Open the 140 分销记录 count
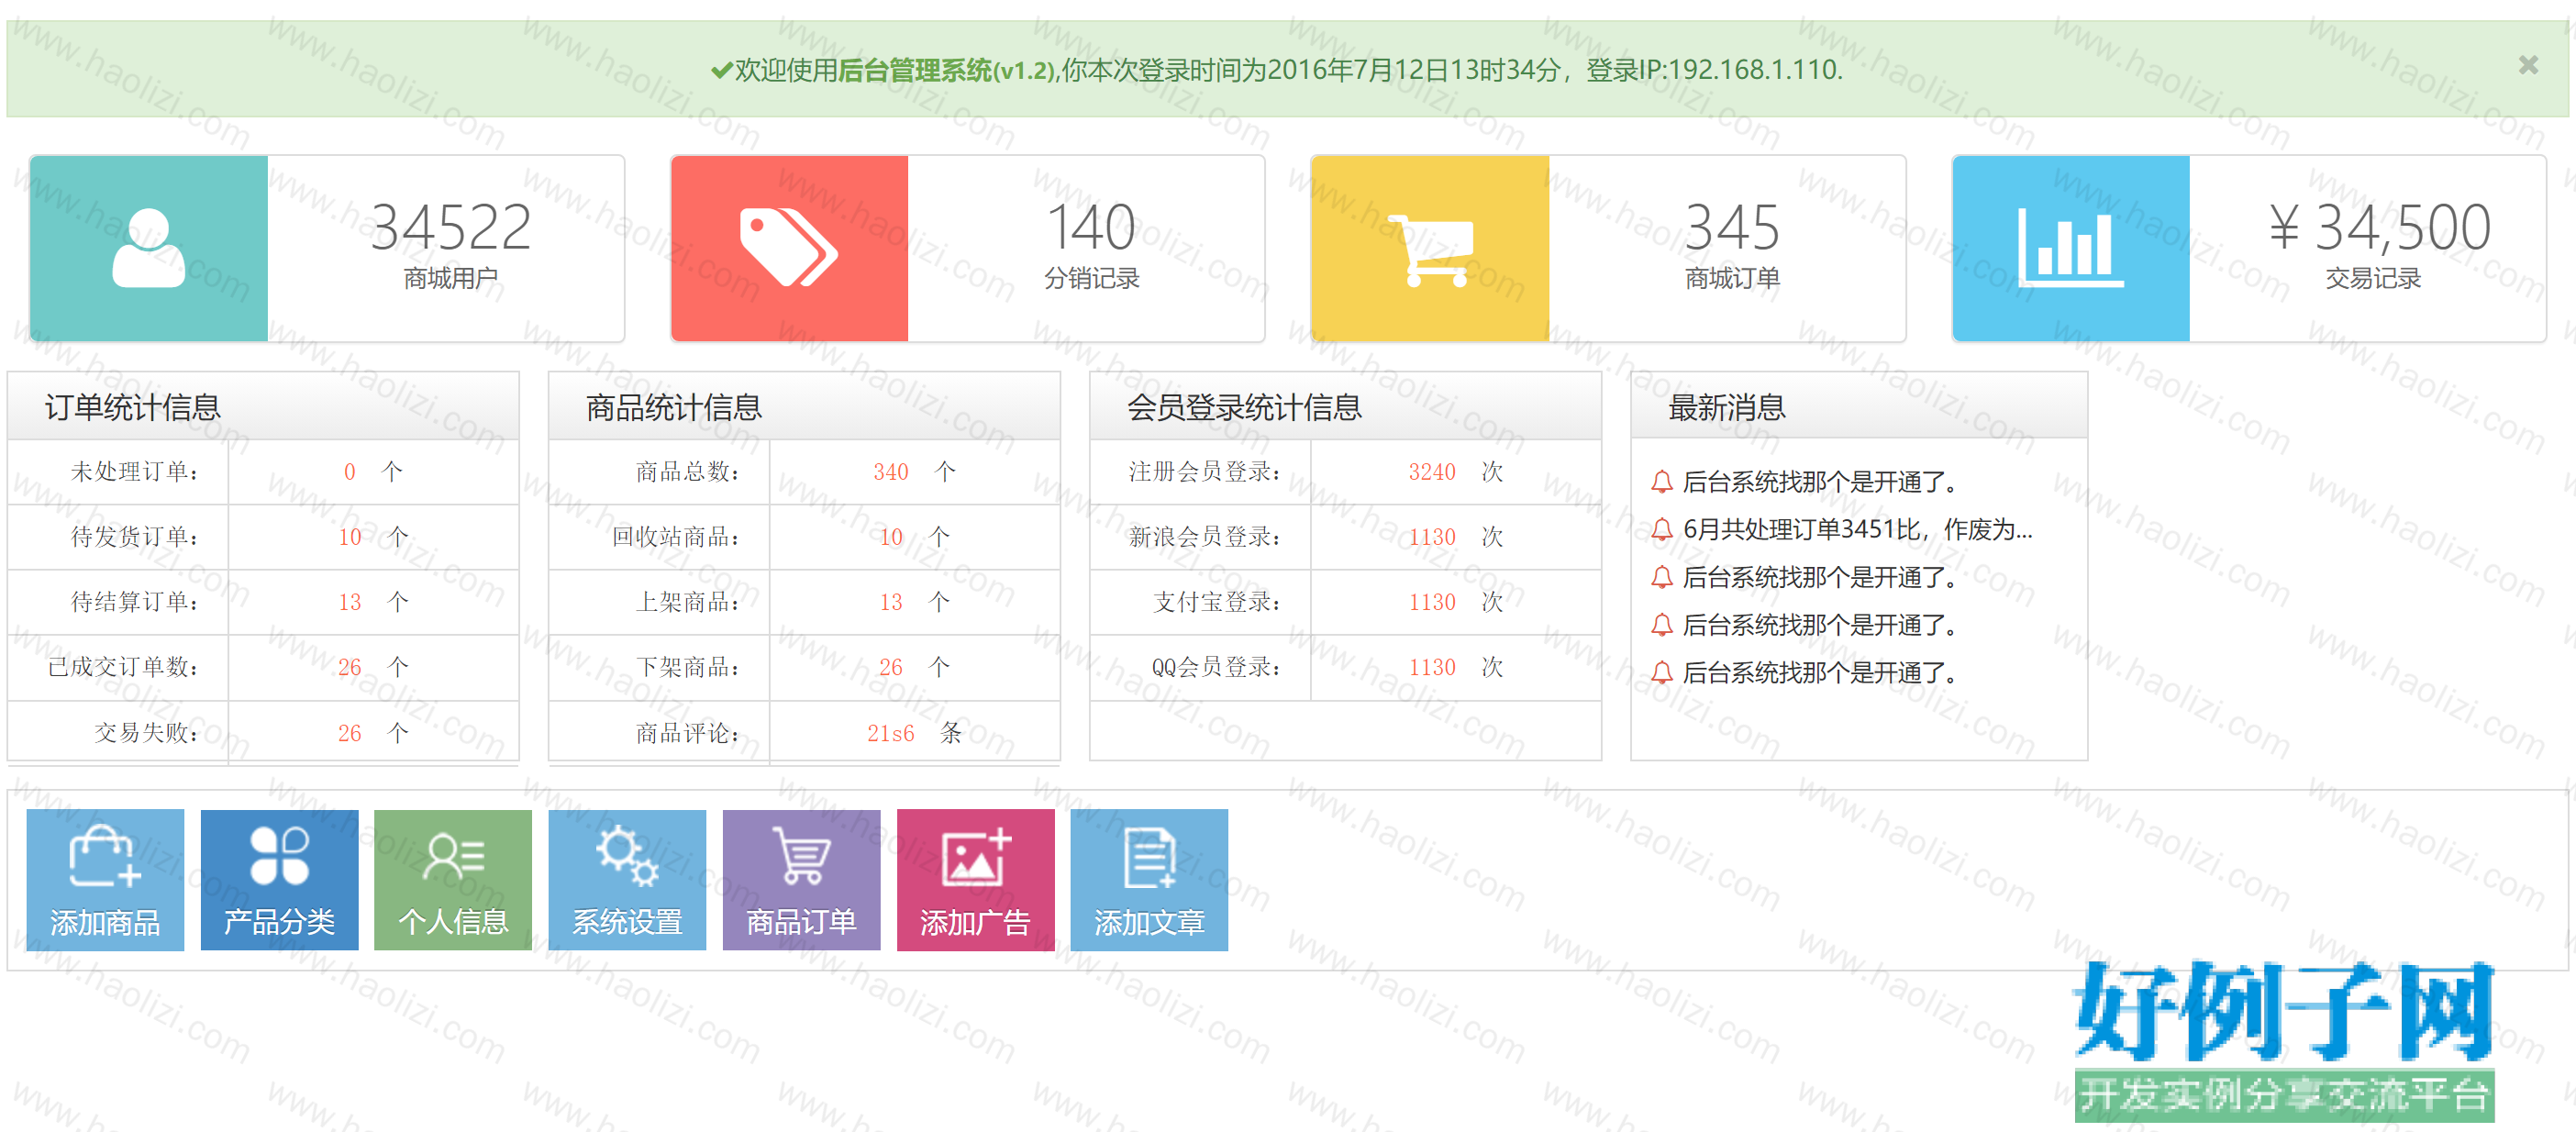The image size is (2576, 1132). tap(1091, 228)
